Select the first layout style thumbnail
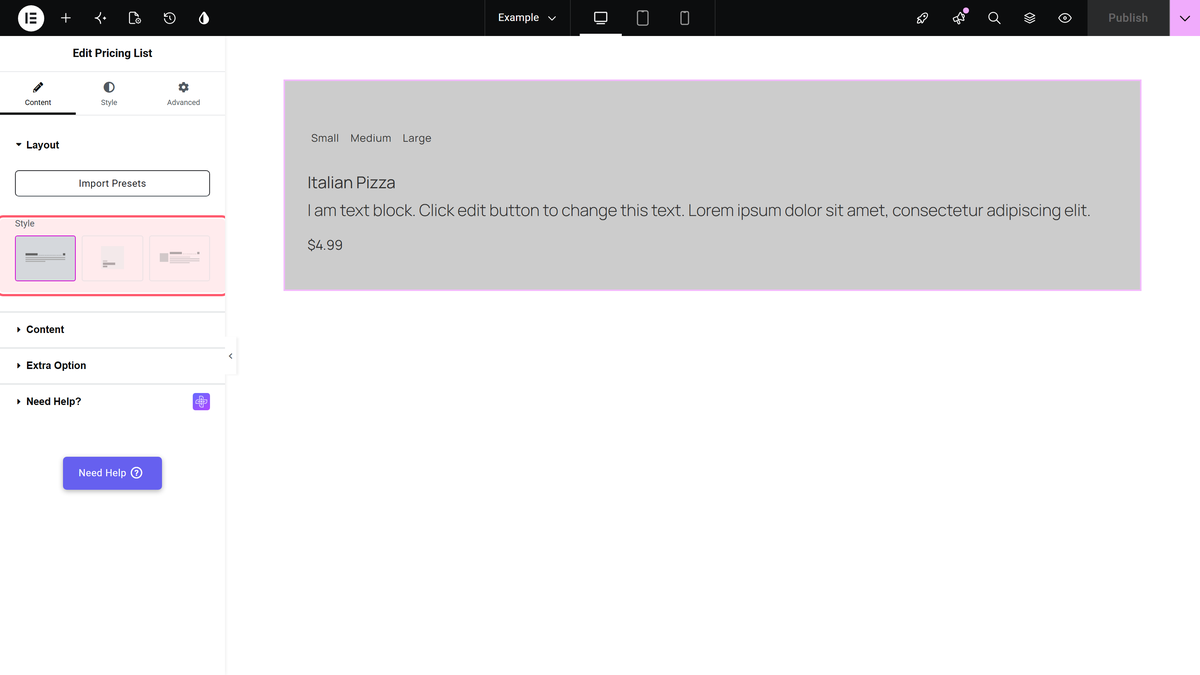 click(45, 258)
